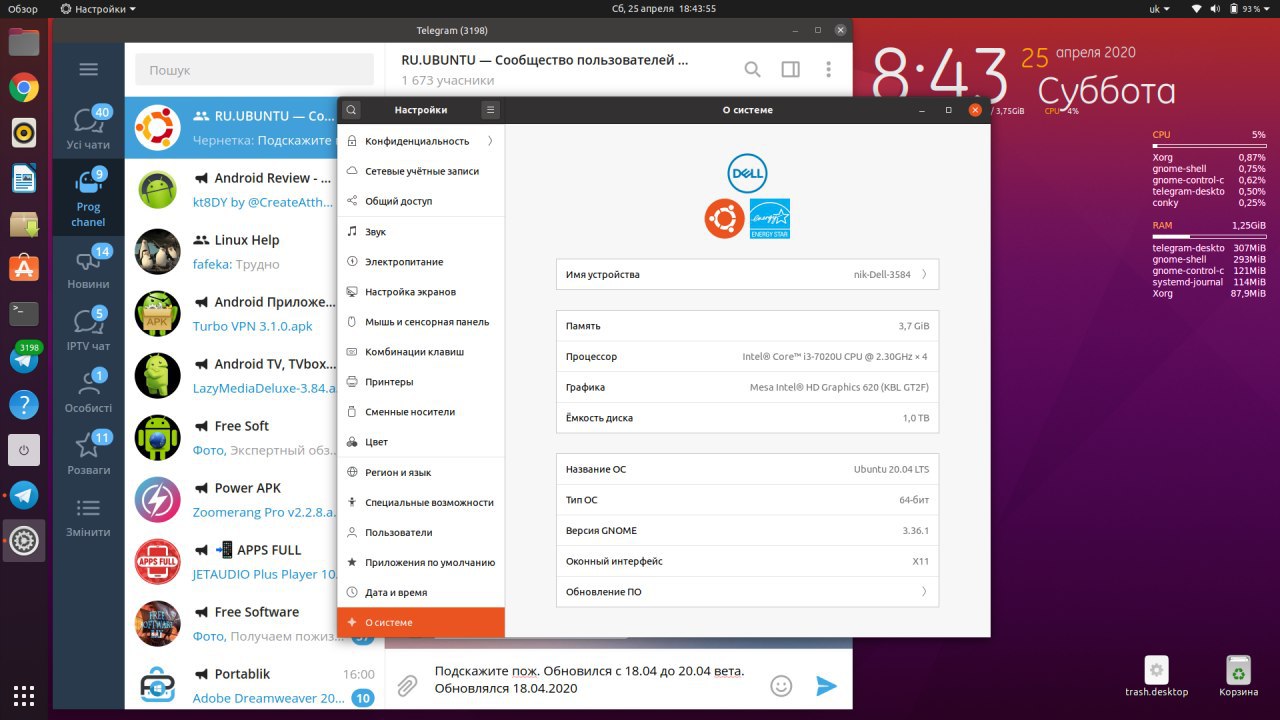Image resolution: width=1280 pixels, height=720 pixels.
Task: Open Корзина trash icon on desktop
Action: click(x=1238, y=677)
